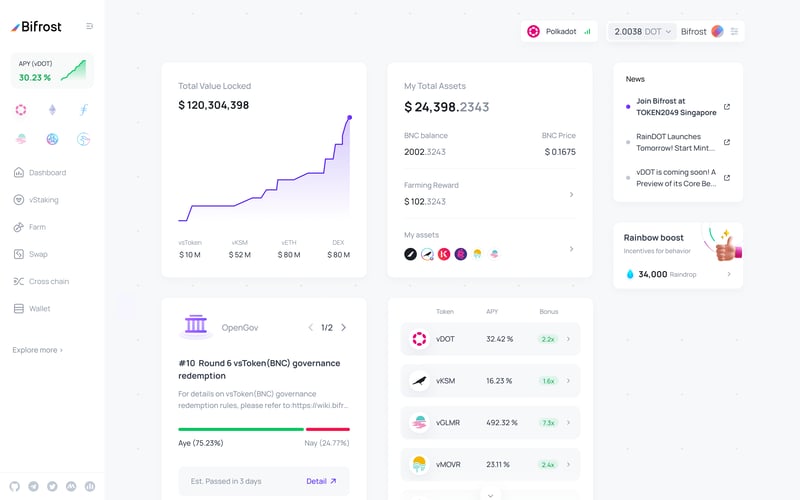Viewport: 800px width, 500px height.
Task: Select the bird-outline chain icon in sidebar
Action: [84, 139]
